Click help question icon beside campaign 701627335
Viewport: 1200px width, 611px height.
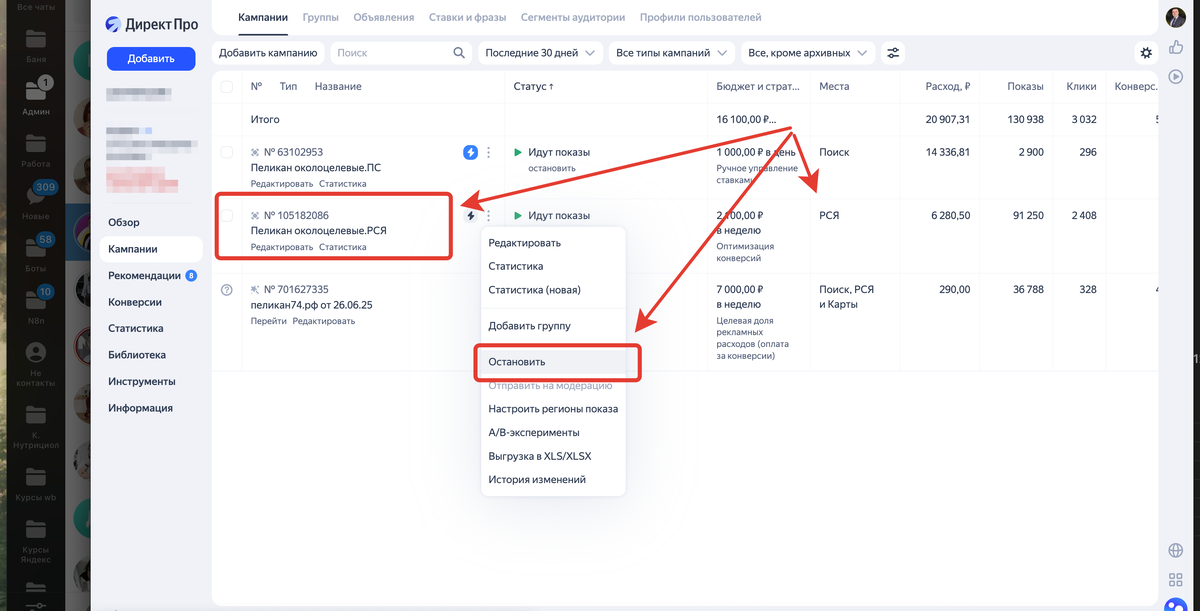click(x=226, y=290)
